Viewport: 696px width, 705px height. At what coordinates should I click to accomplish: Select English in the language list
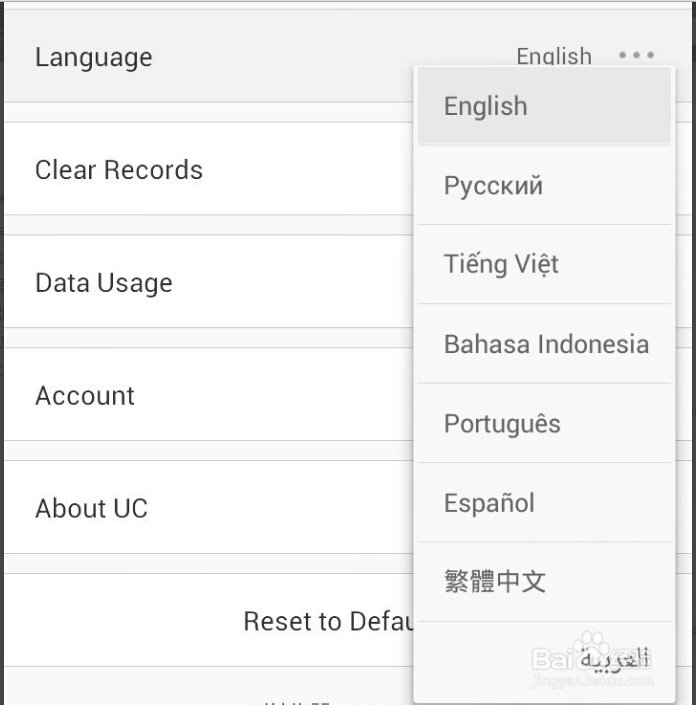click(x=544, y=106)
